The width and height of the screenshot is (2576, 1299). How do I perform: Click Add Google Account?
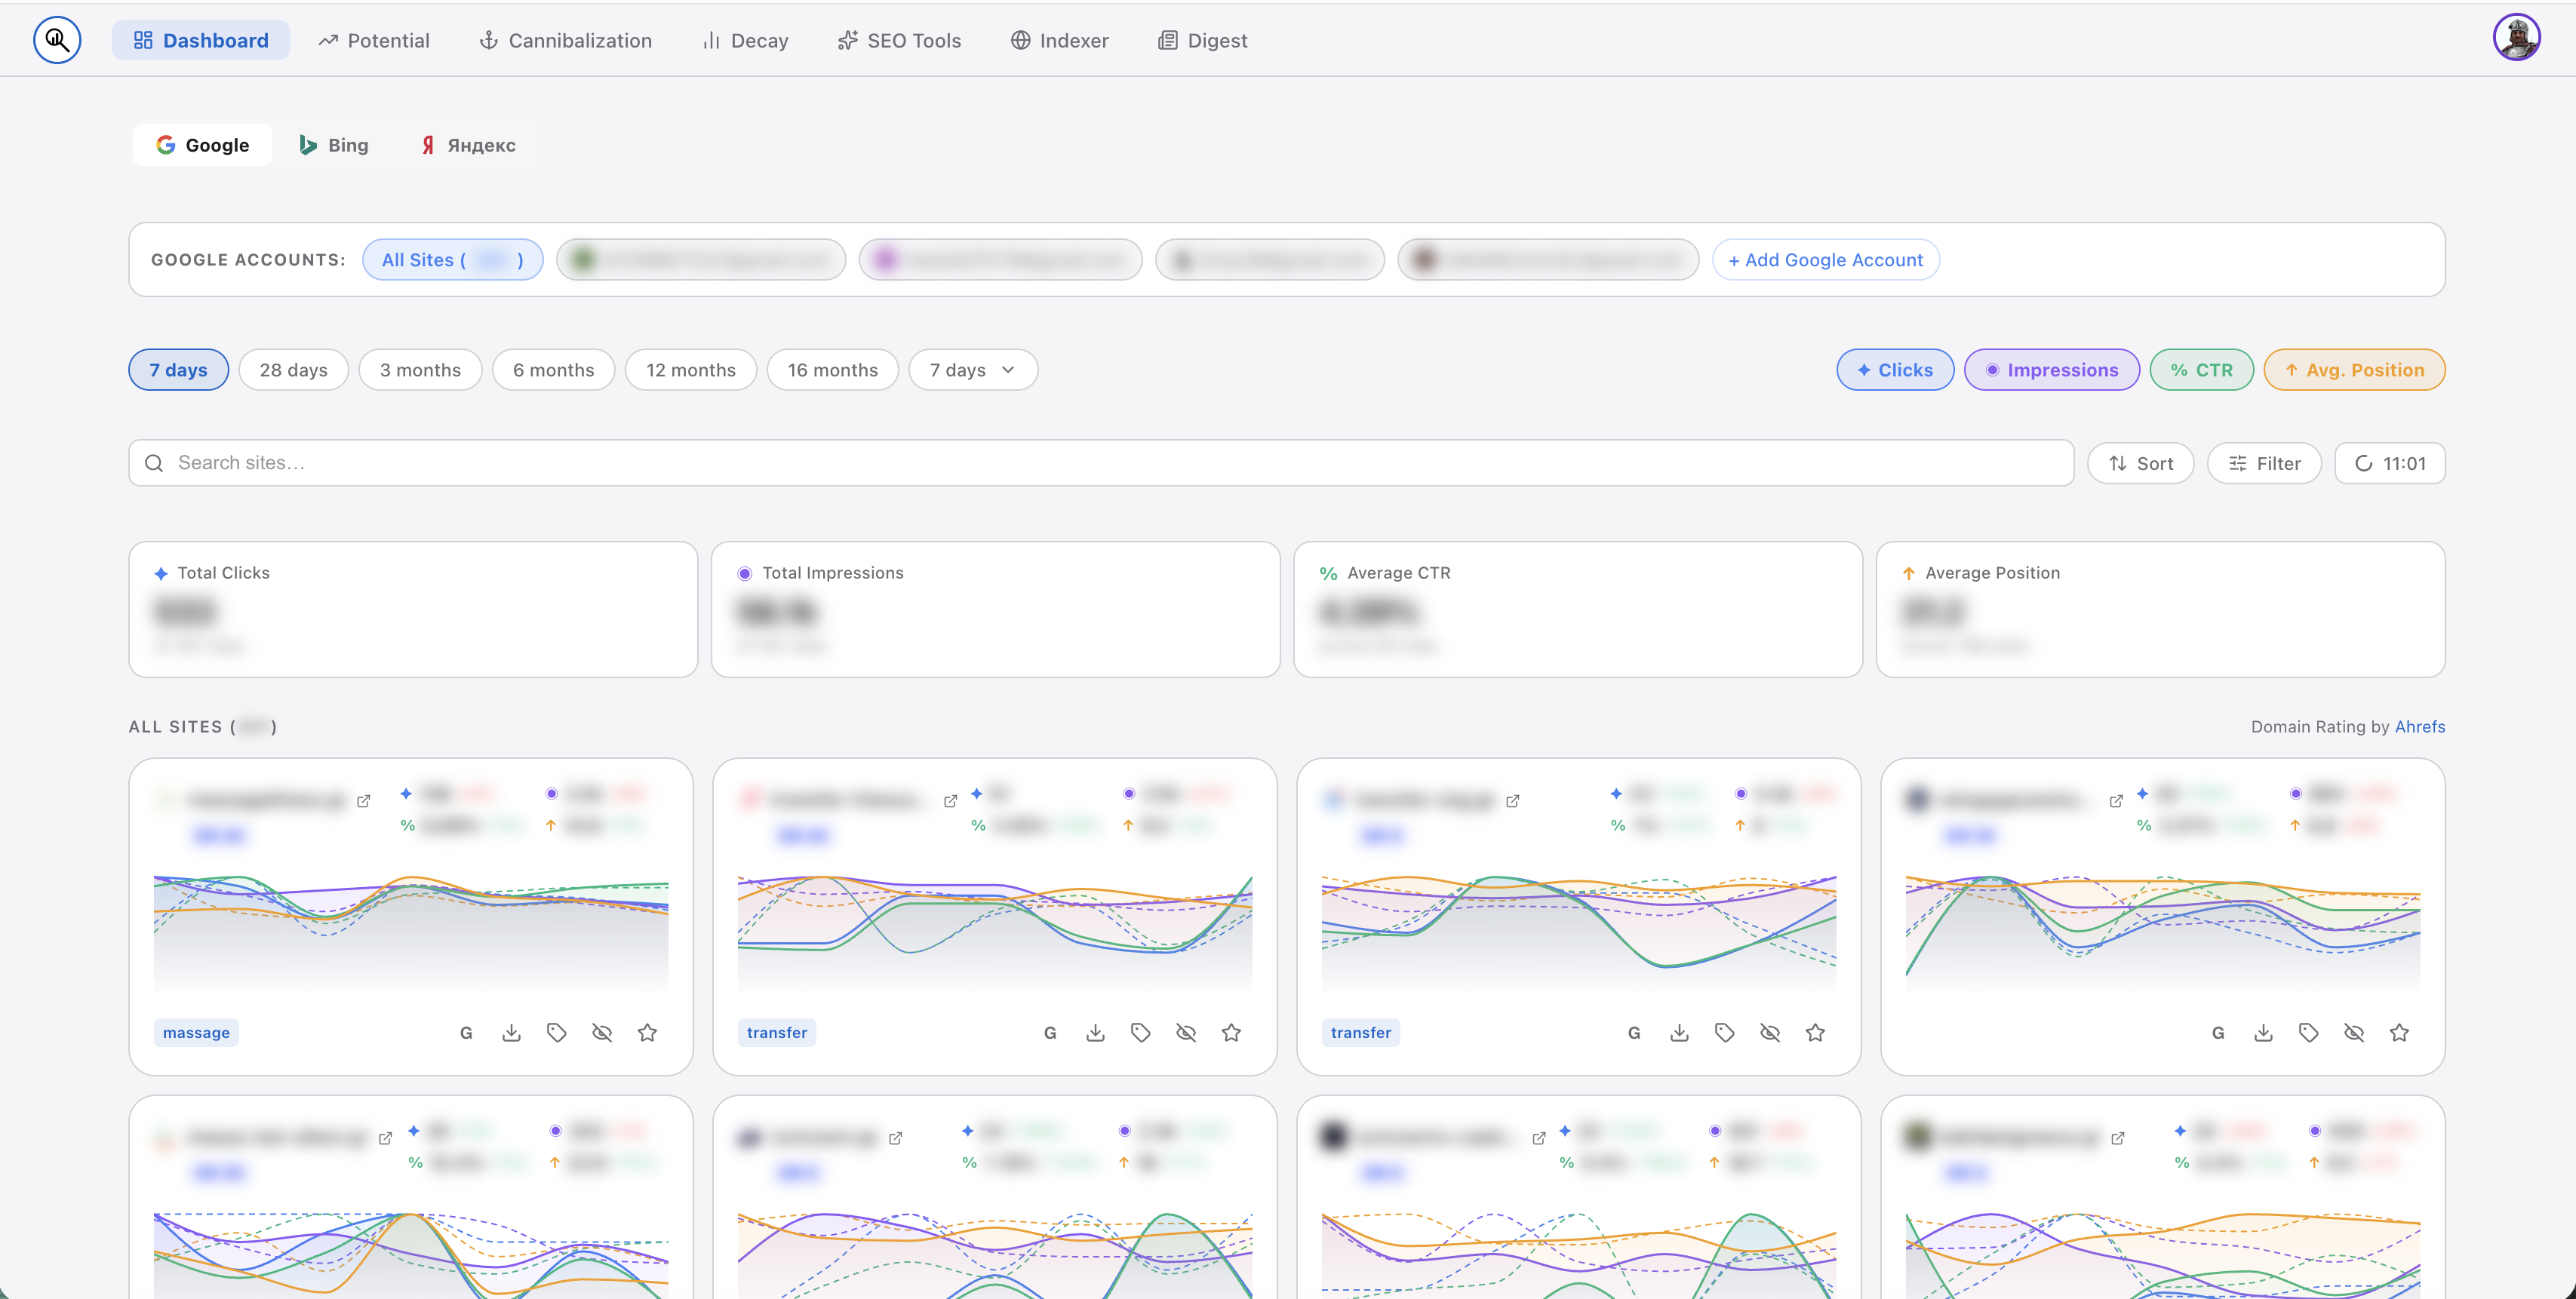(x=1826, y=260)
